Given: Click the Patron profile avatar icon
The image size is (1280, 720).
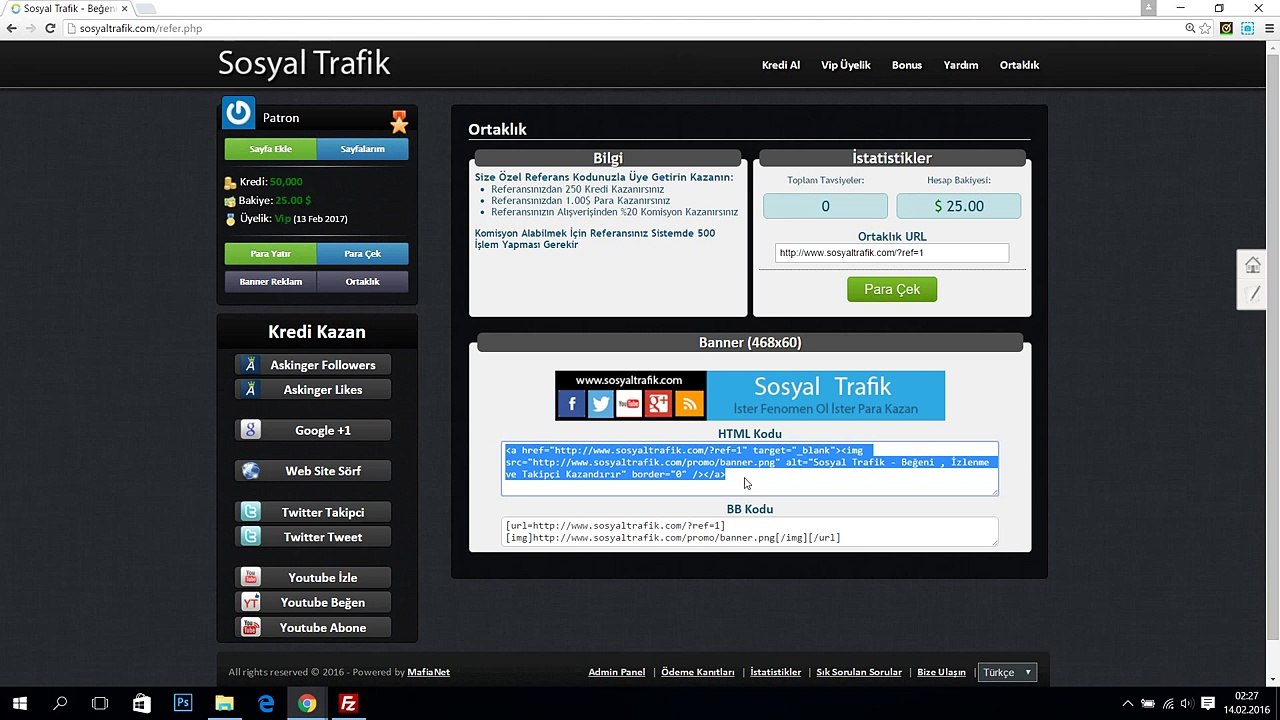Looking at the screenshot, I should [238, 113].
